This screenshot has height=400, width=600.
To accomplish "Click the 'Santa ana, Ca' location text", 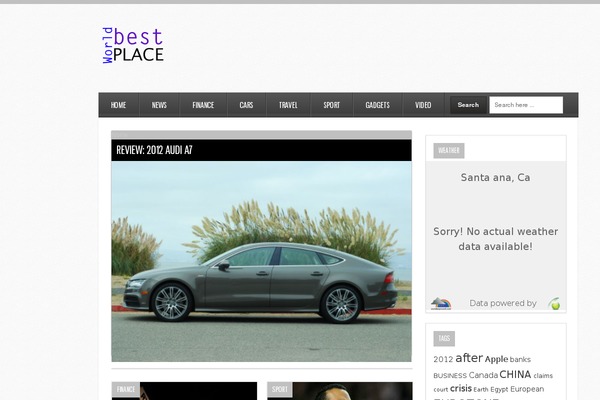I will [x=496, y=178].
